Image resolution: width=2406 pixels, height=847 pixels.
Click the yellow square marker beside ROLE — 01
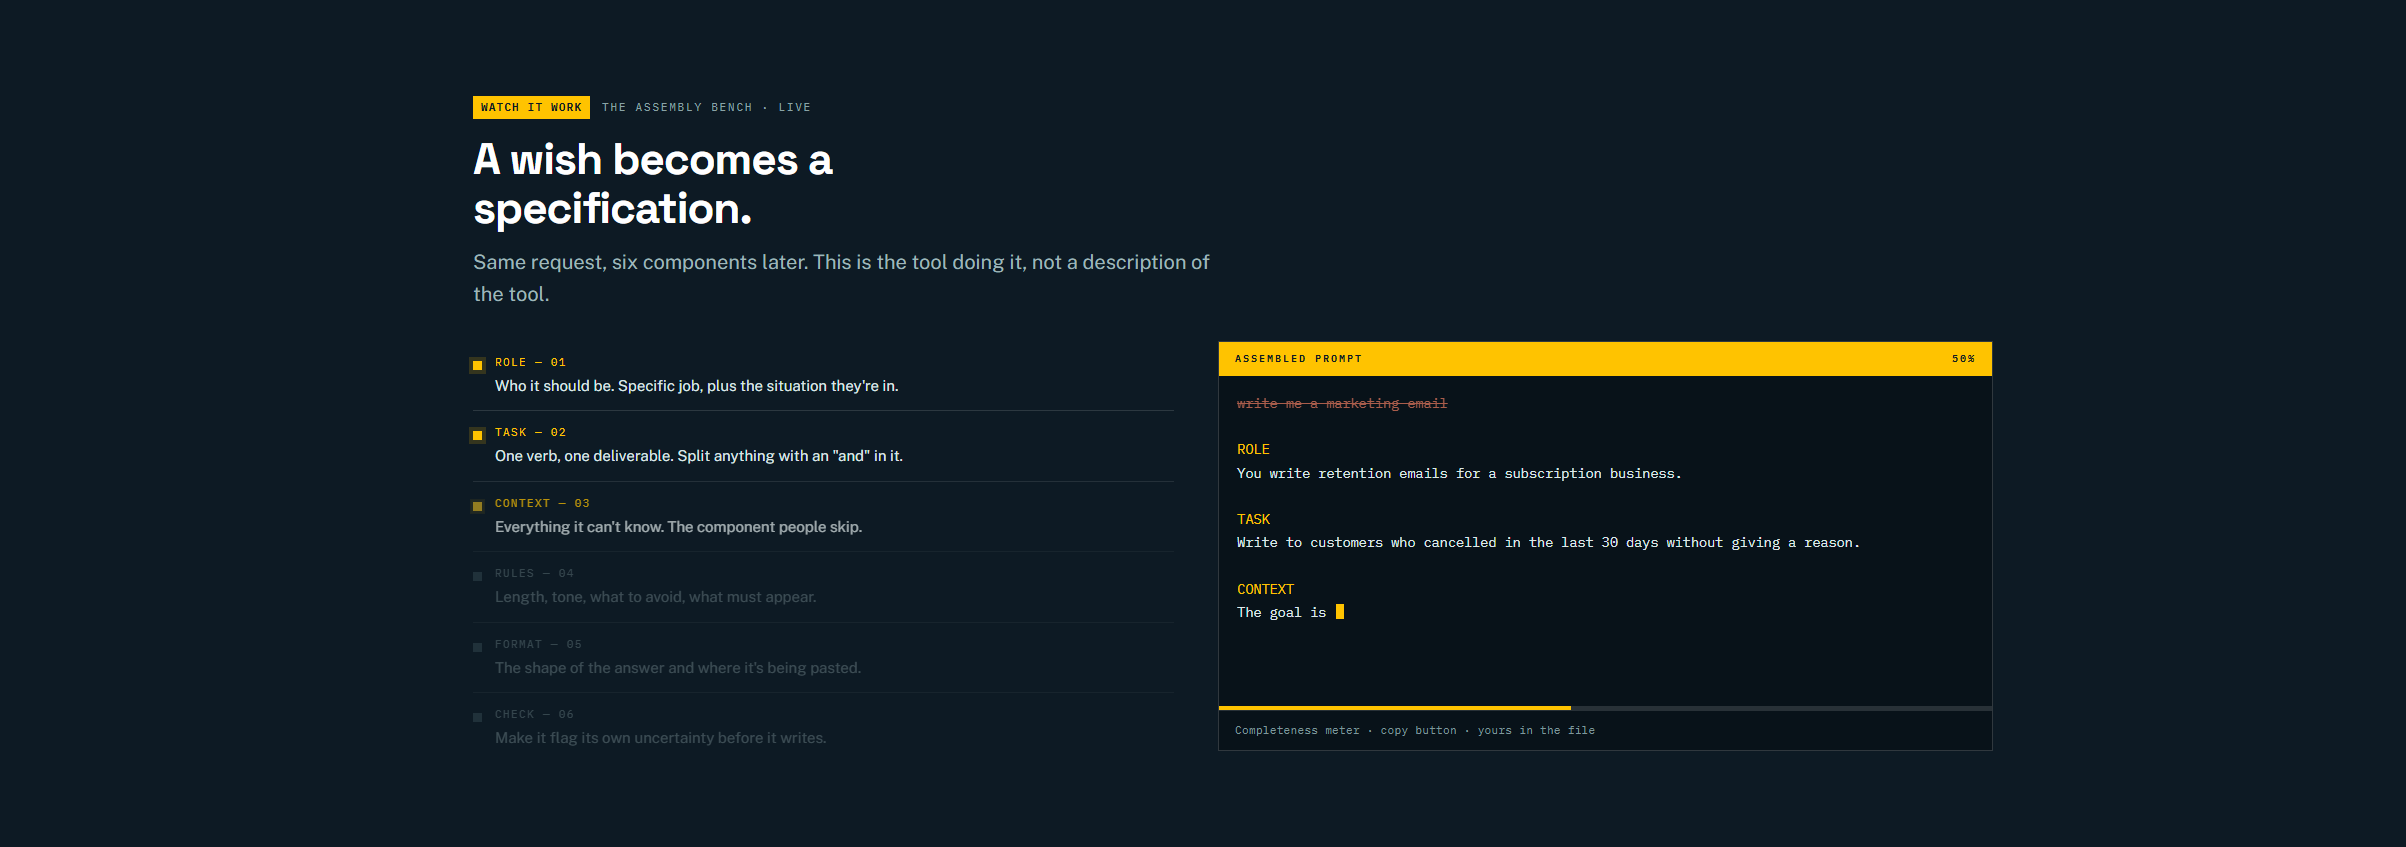point(477,365)
